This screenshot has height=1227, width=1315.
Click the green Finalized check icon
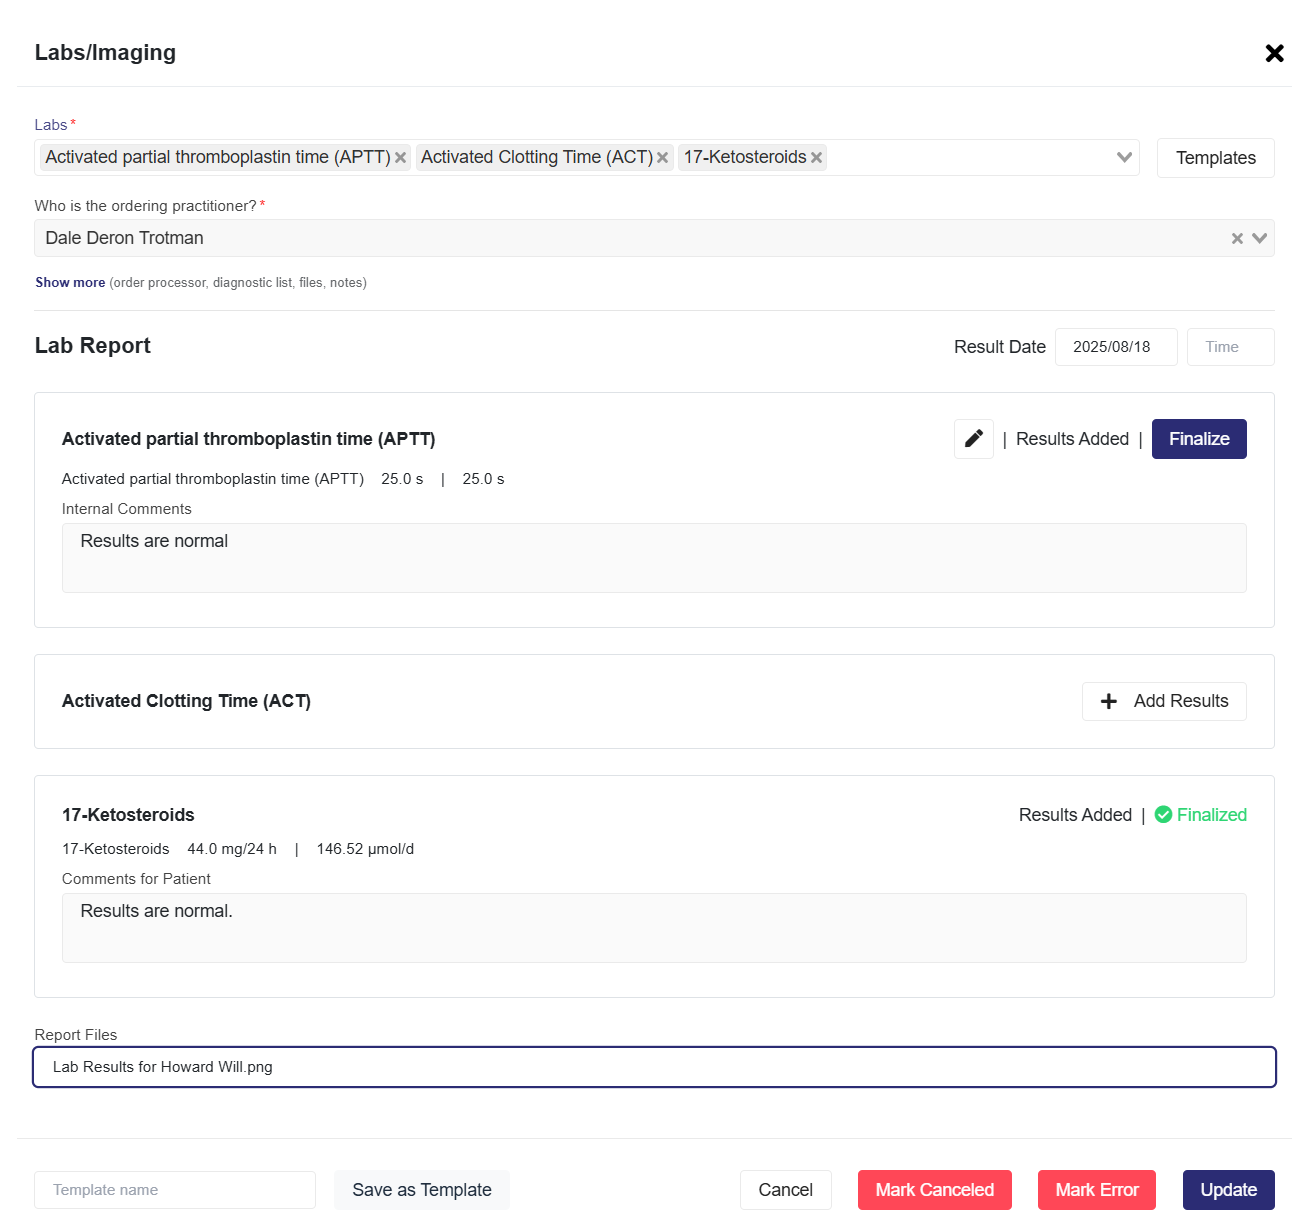coord(1163,815)
